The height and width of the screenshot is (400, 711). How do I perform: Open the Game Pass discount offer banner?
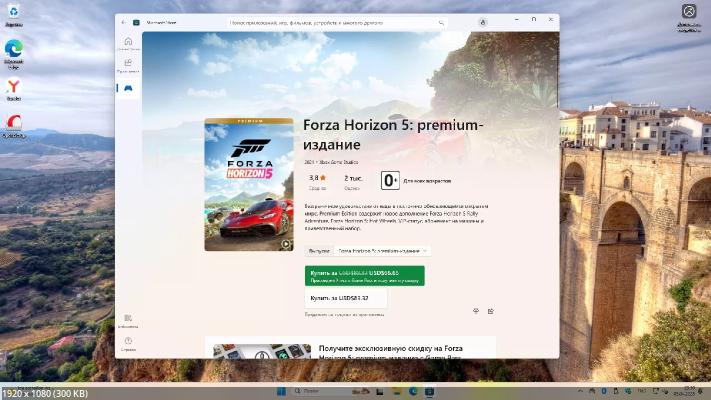[351, 348]
